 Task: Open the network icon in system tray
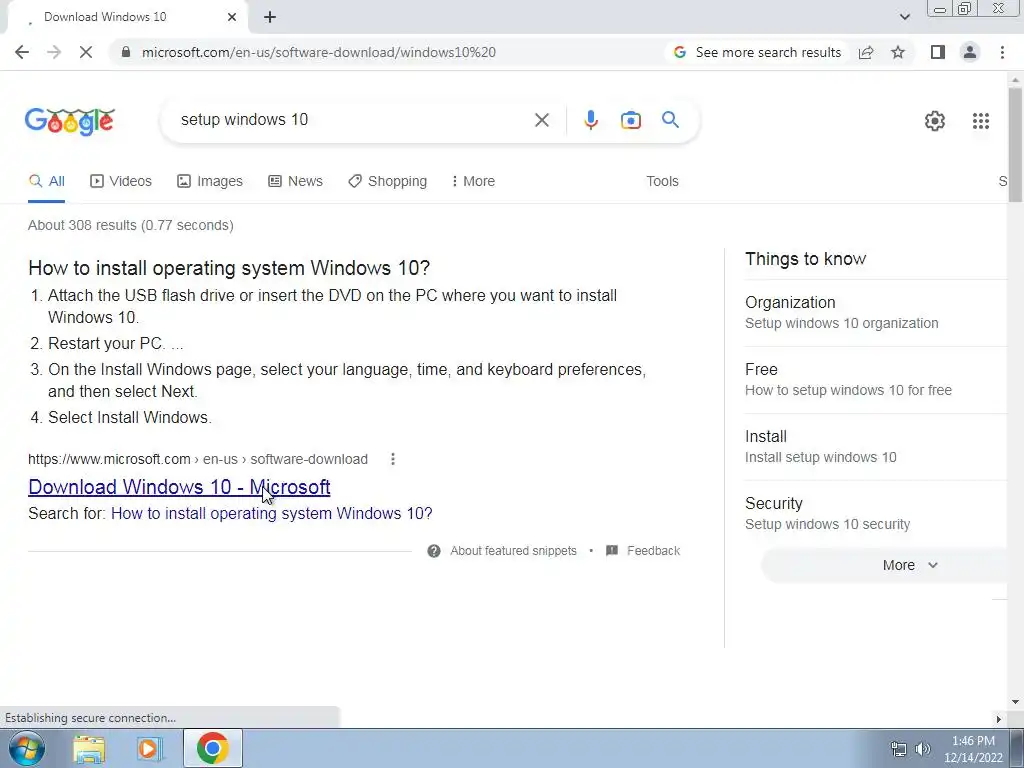(x=899, y=749)
